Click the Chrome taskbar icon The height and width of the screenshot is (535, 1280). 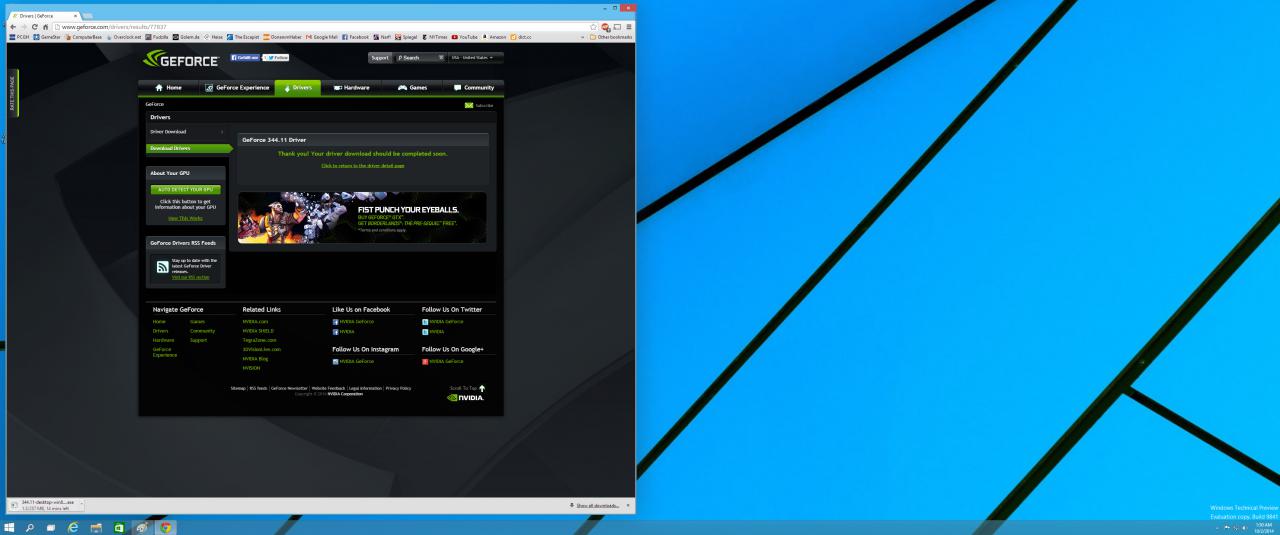[x=165, y=527]
